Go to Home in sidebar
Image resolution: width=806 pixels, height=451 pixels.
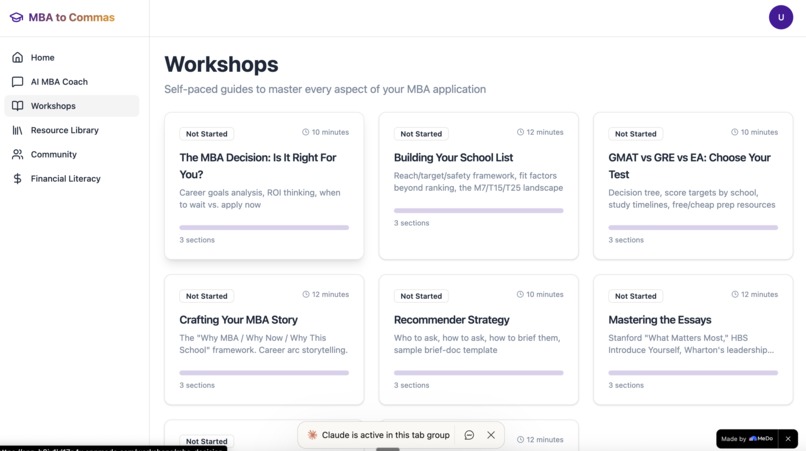pyautogui.click(x=72, y=57)
